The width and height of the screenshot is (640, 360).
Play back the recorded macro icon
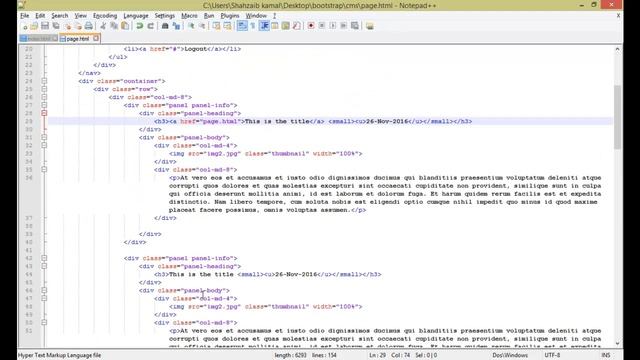(333, 26)
